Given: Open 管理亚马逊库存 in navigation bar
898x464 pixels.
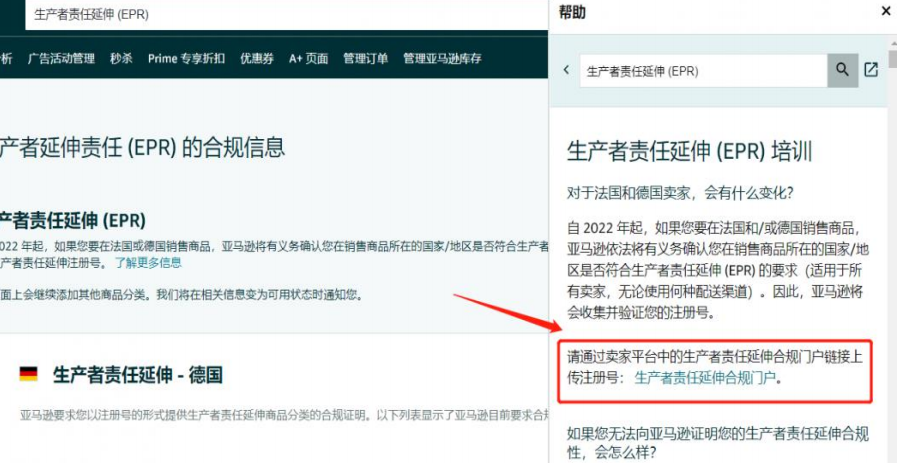Looking at the screenshot, I should click(x=442, y=58).
